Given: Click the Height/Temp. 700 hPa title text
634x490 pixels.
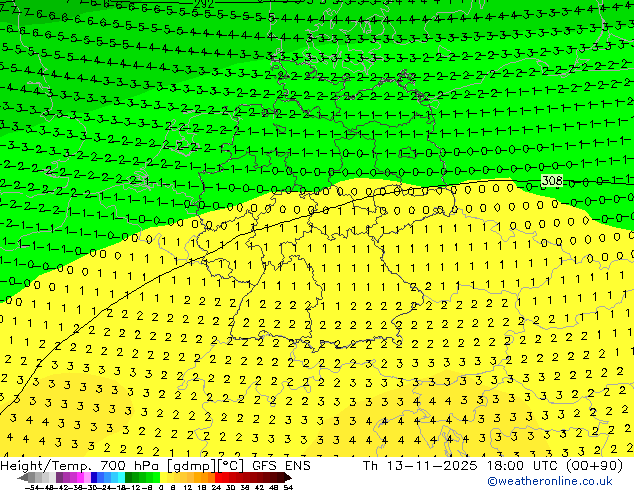Looking at the screenshot, I should 80,466.
